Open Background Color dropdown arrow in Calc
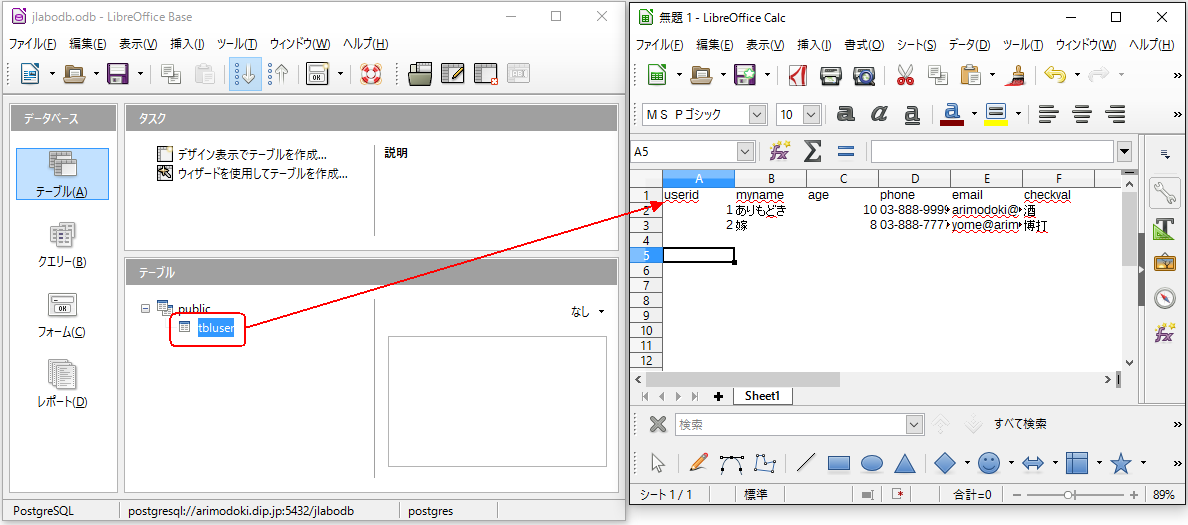Image resolution: width=1188 pixels, height=525 pixels. pos(1018,114)
